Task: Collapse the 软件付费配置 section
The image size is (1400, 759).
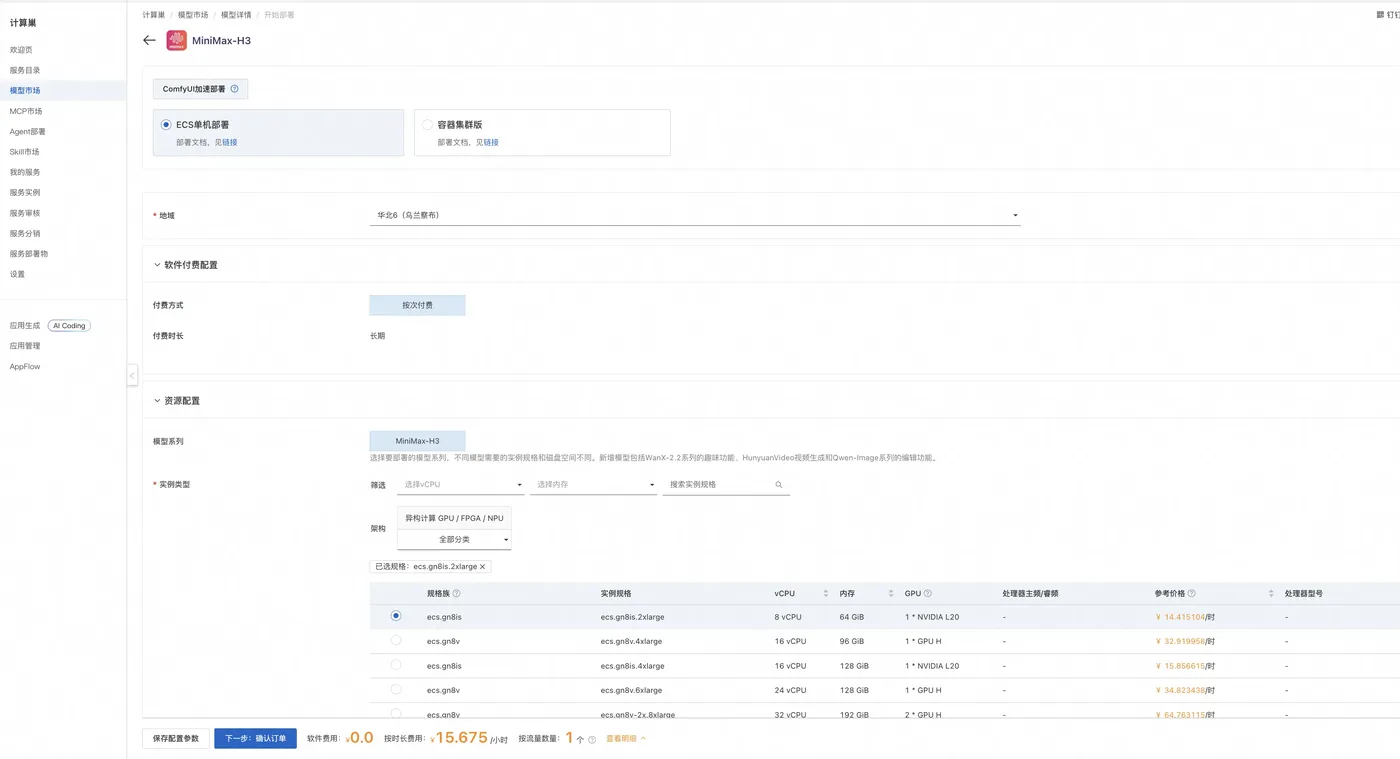Action: (157, 265)
